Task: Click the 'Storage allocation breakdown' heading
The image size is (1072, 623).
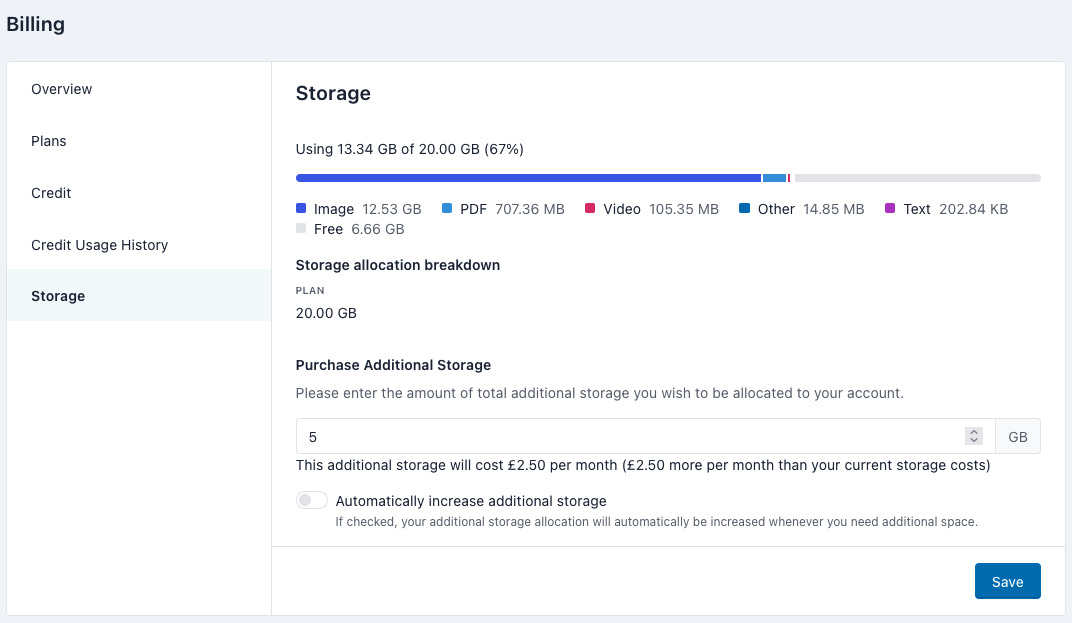Action: 398,265
